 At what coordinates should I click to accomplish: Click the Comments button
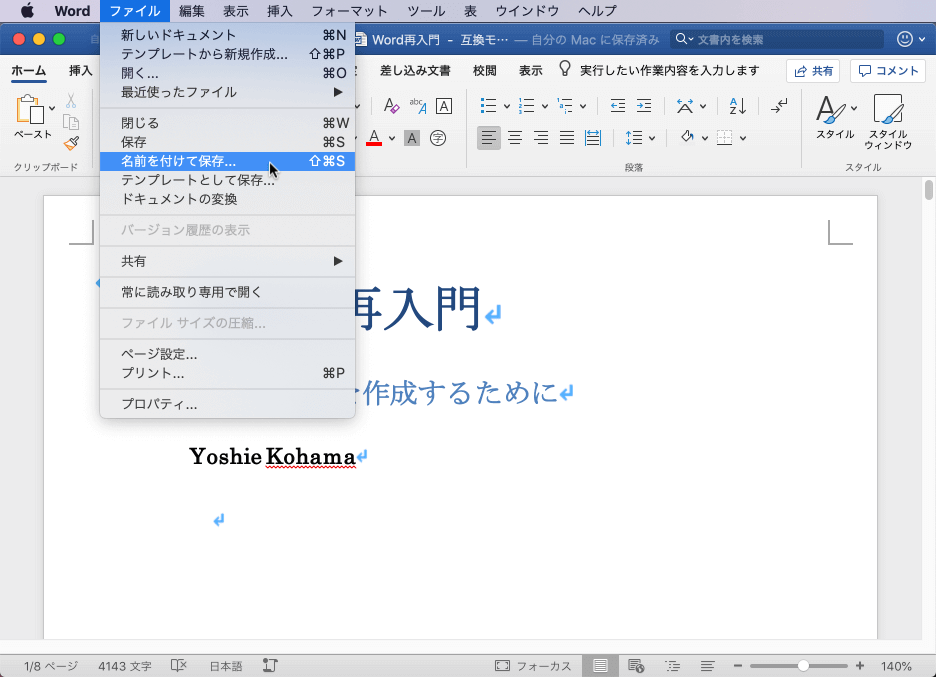tap(888, 71)
